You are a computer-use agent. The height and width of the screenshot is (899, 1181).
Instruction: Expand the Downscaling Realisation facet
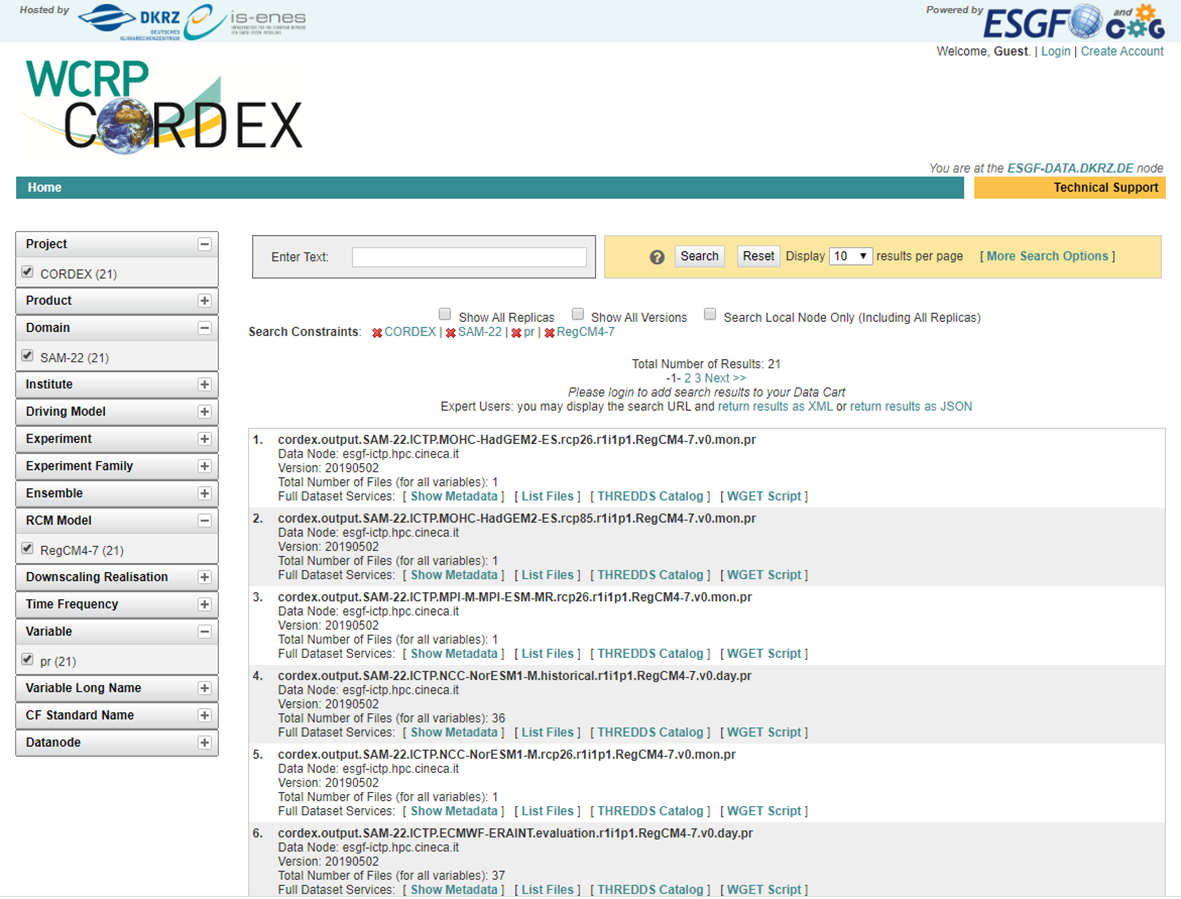coord(204,577)
